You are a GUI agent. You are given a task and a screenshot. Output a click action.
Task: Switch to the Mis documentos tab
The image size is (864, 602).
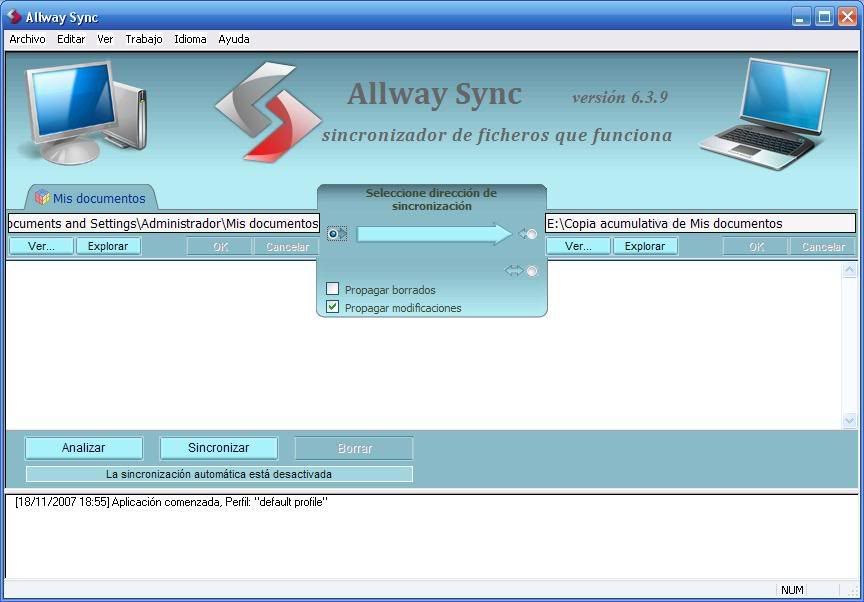tap(92, 198)
